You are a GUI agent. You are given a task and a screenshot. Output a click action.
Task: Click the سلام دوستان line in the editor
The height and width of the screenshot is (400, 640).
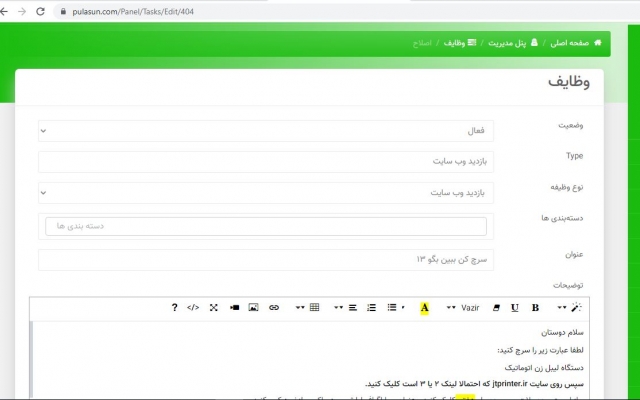562,332
